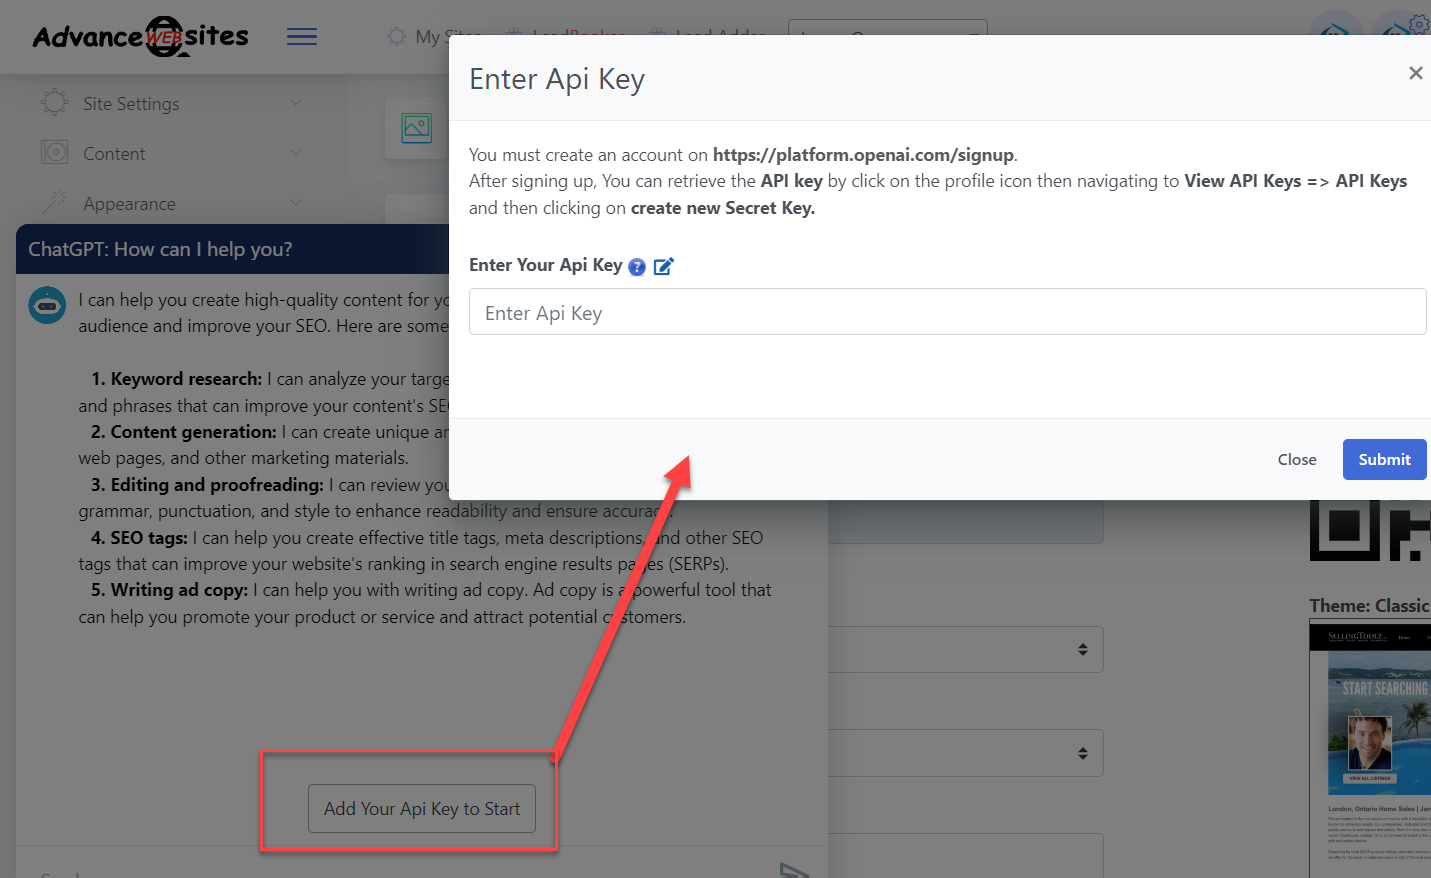The height and width of the screenshot is (878, 1431).
Task: Click Add Your Api Key to Start button
Action: pyautogui.click(x=422, y=808)
